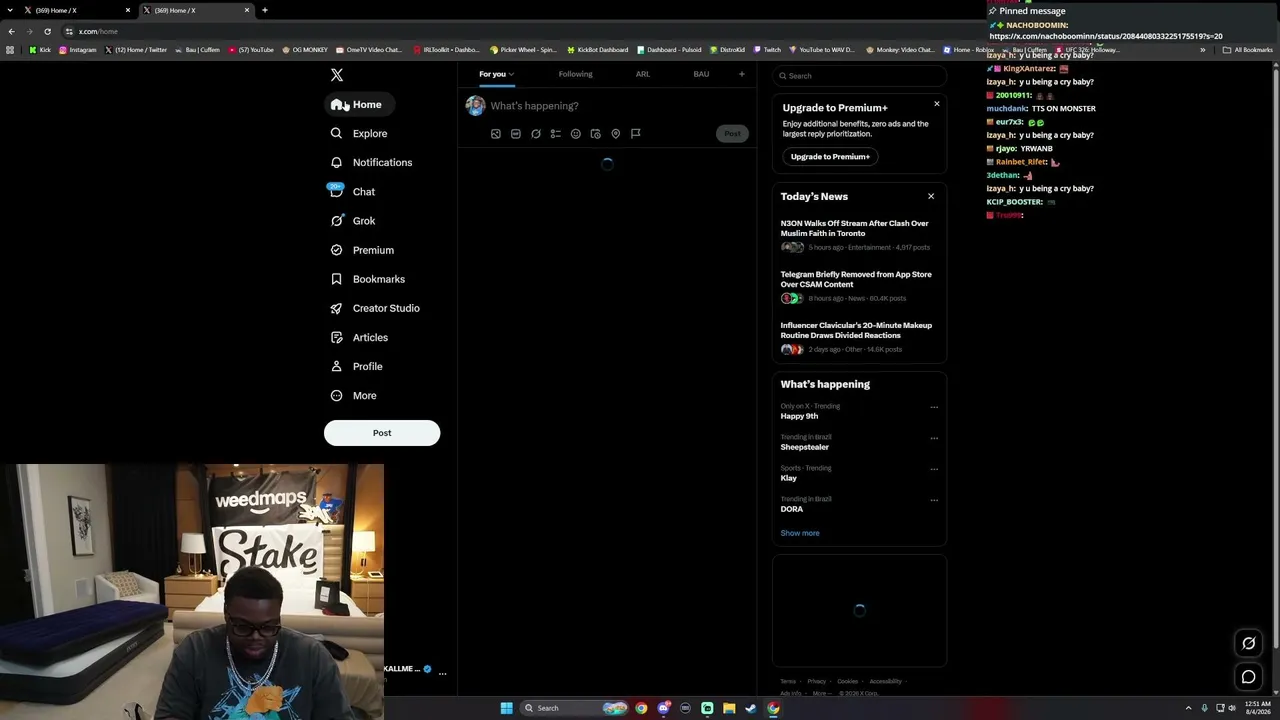The image size is (1280, 720).
Task: Add a new timeline tab with plus
Action: [x=741, y=74]
